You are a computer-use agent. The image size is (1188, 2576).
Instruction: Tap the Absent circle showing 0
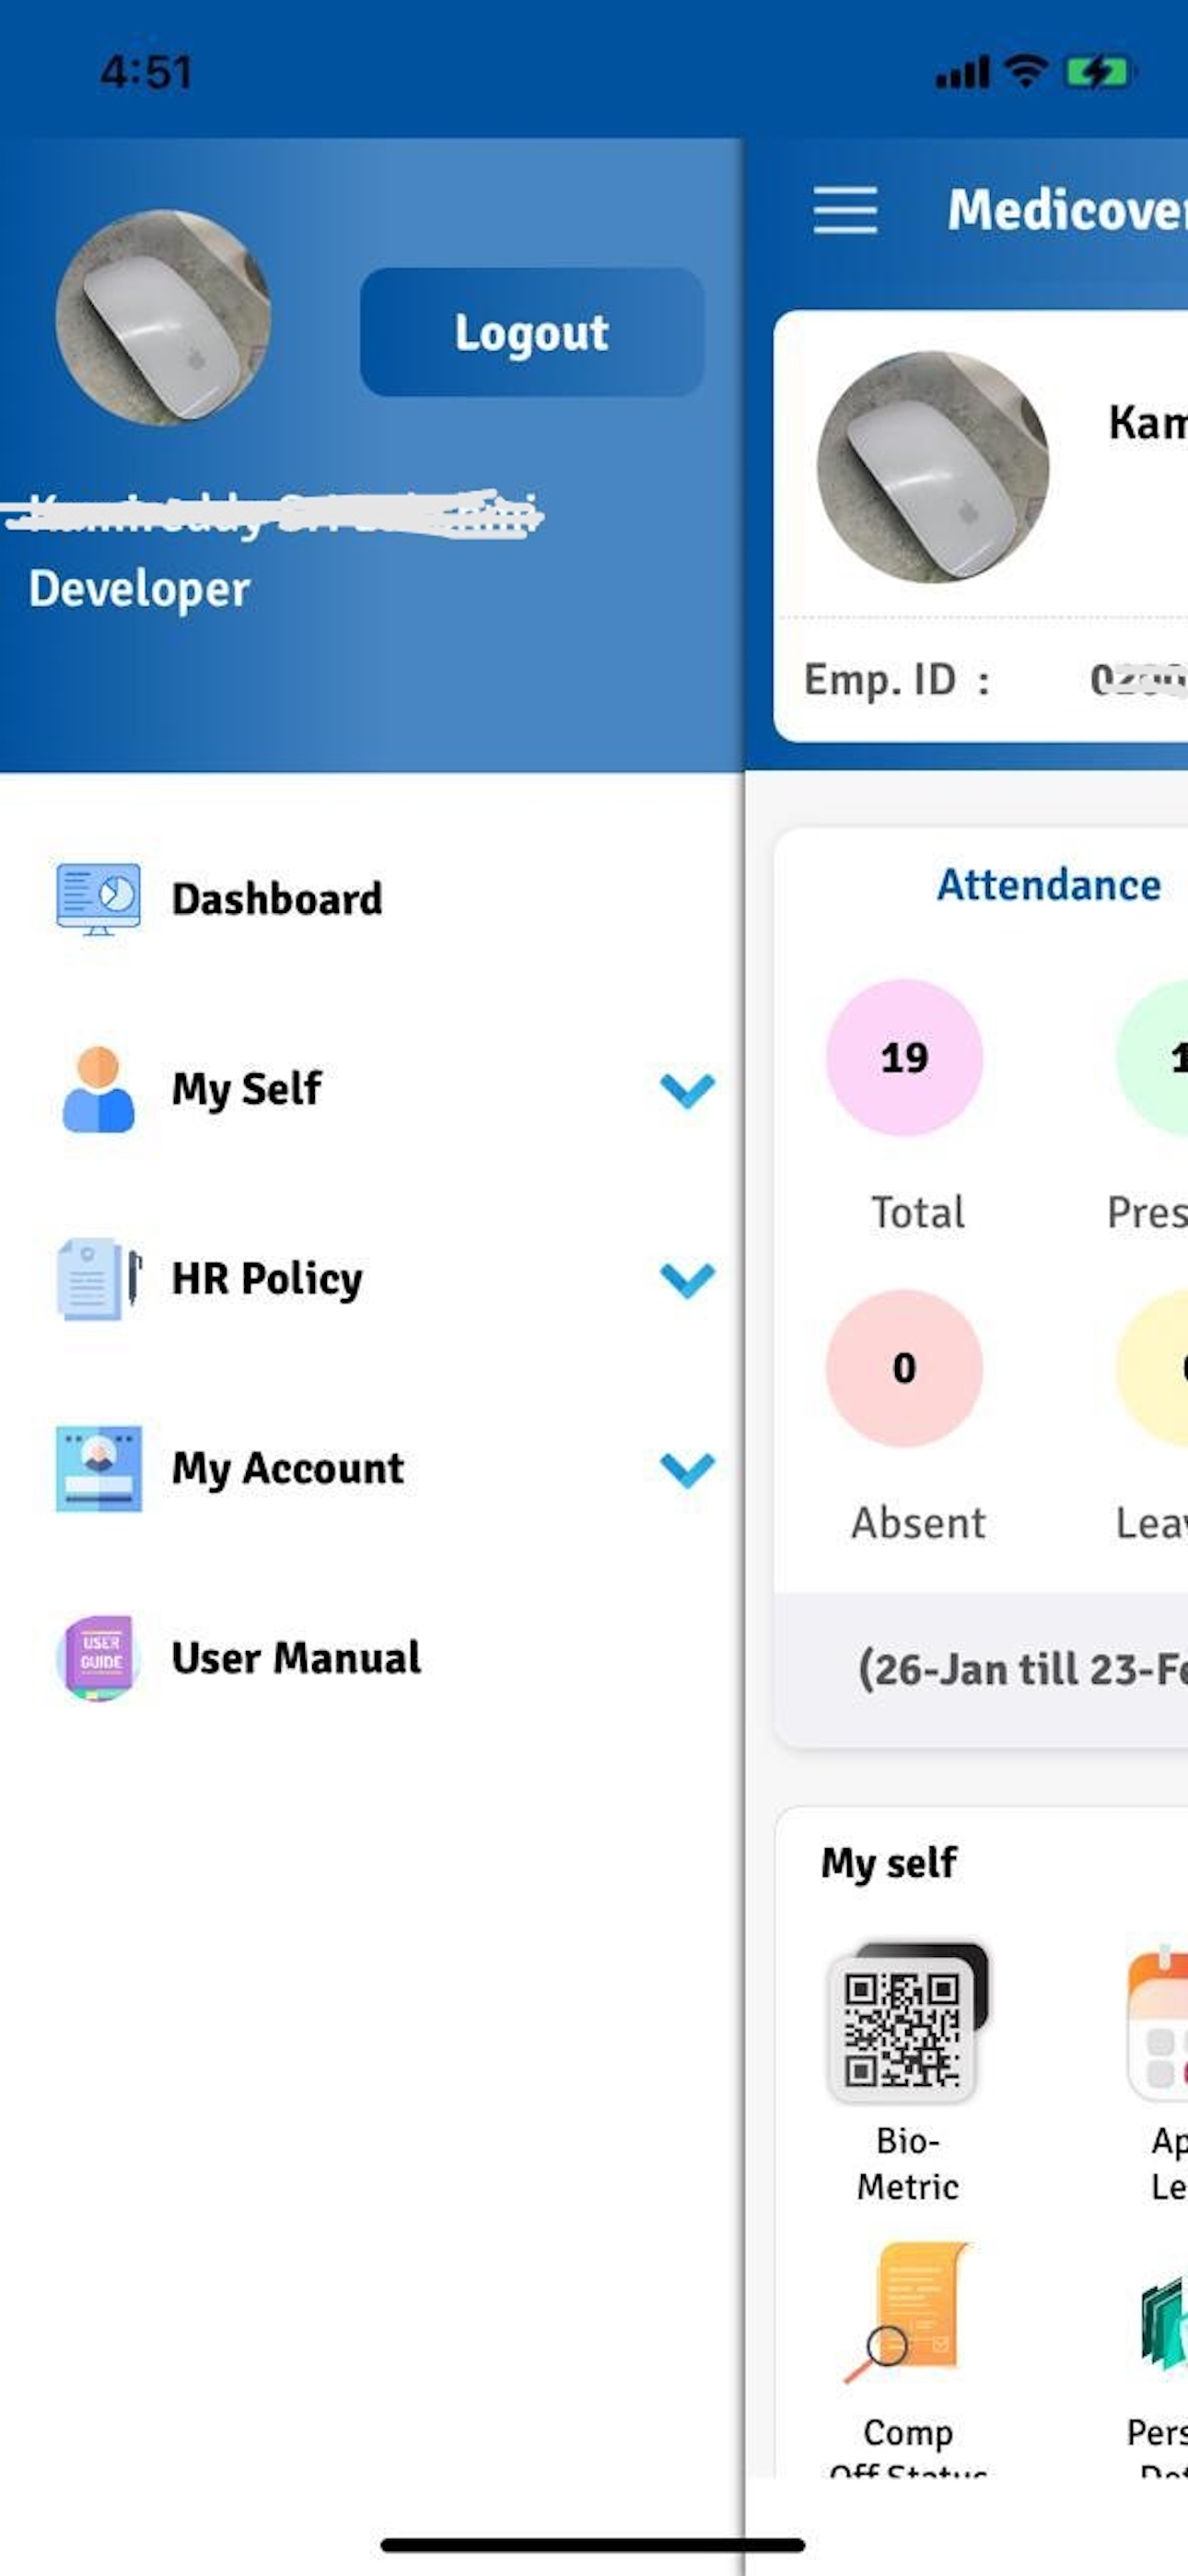pyautogui.click(x=904, y=1368)
